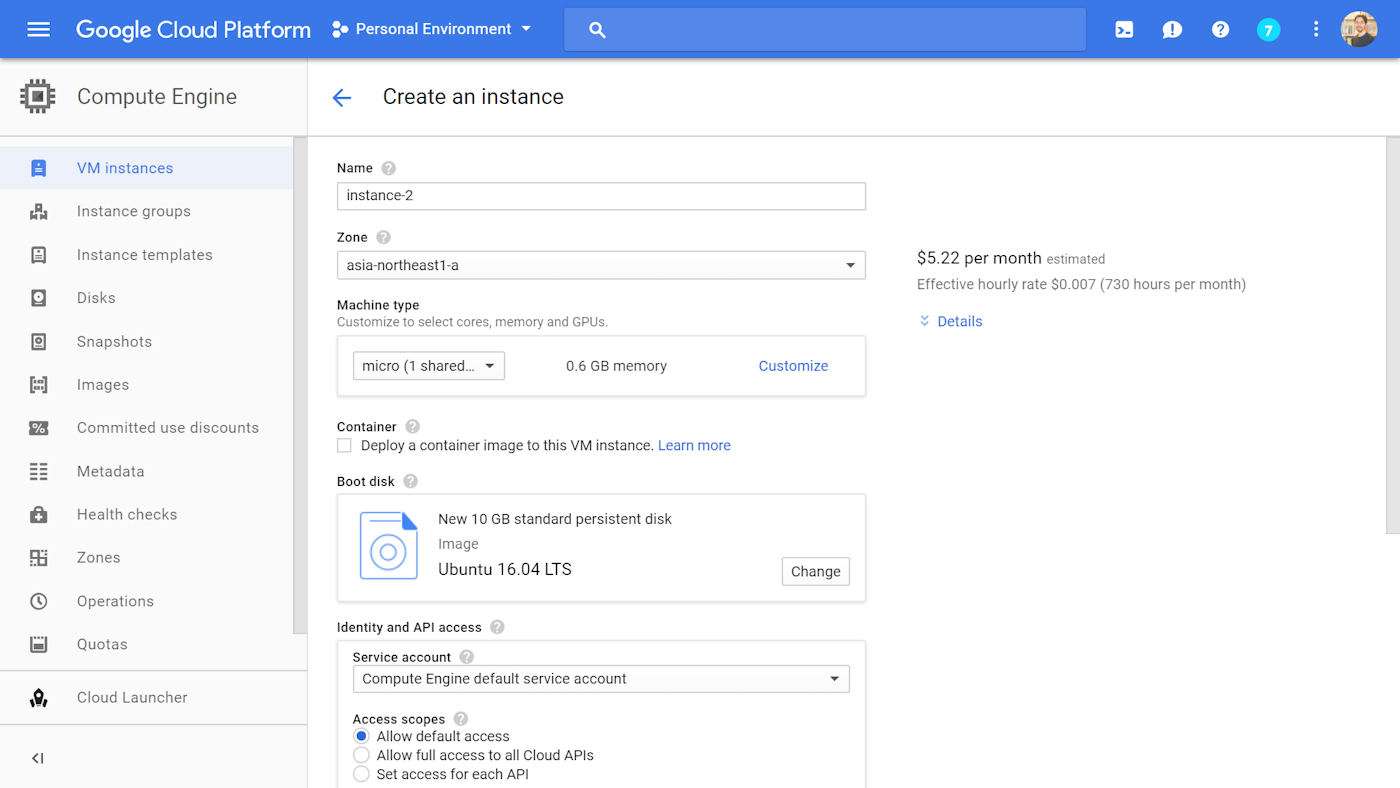Image resolution: width=1400 pixels, height=788 pixels.
Task: Enable deploying a container image checkbox
Action: coord(344,445)
